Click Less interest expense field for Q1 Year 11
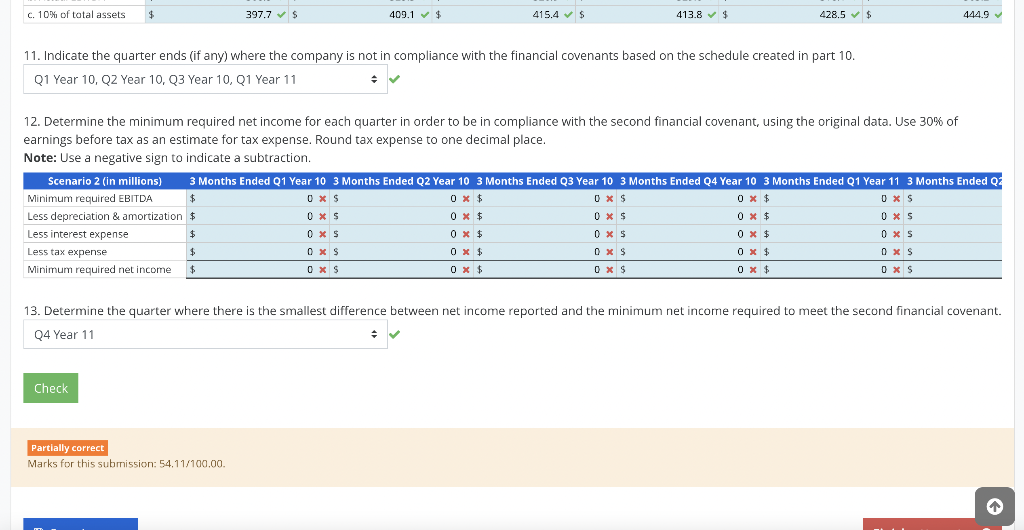Screen dimensions: 1024x530 click(x=831, y=234)
